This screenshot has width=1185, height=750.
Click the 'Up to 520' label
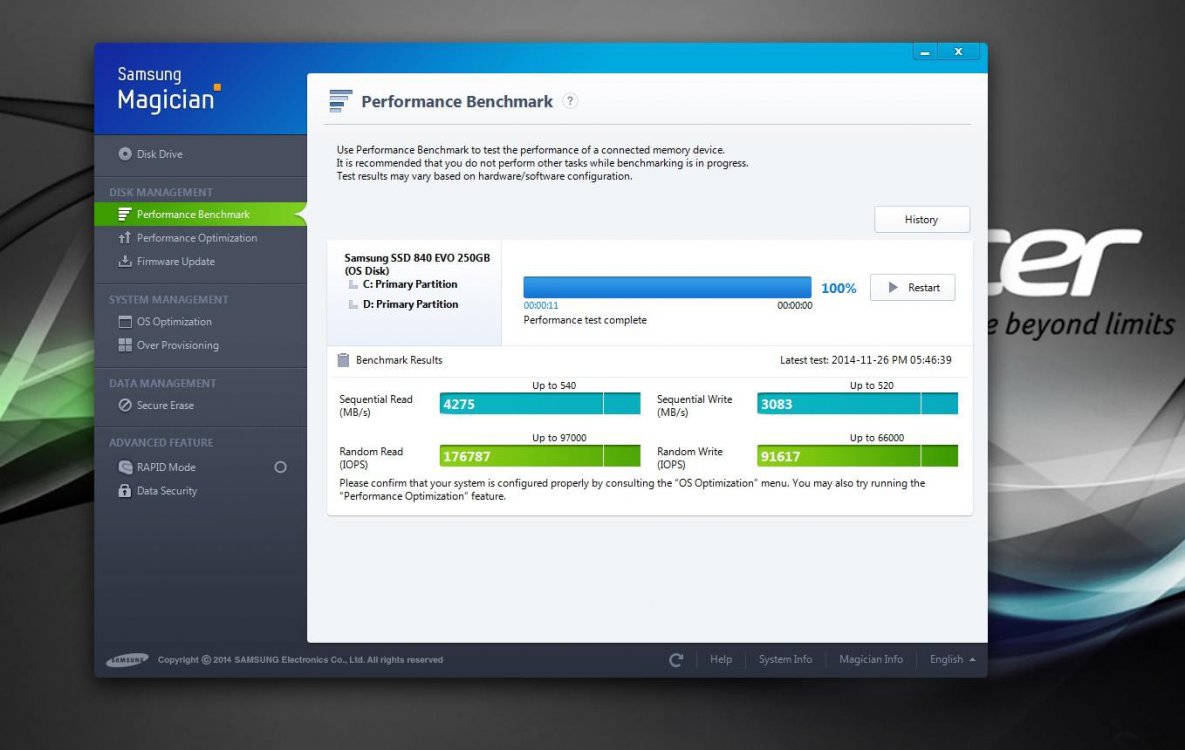coord(871,386)
